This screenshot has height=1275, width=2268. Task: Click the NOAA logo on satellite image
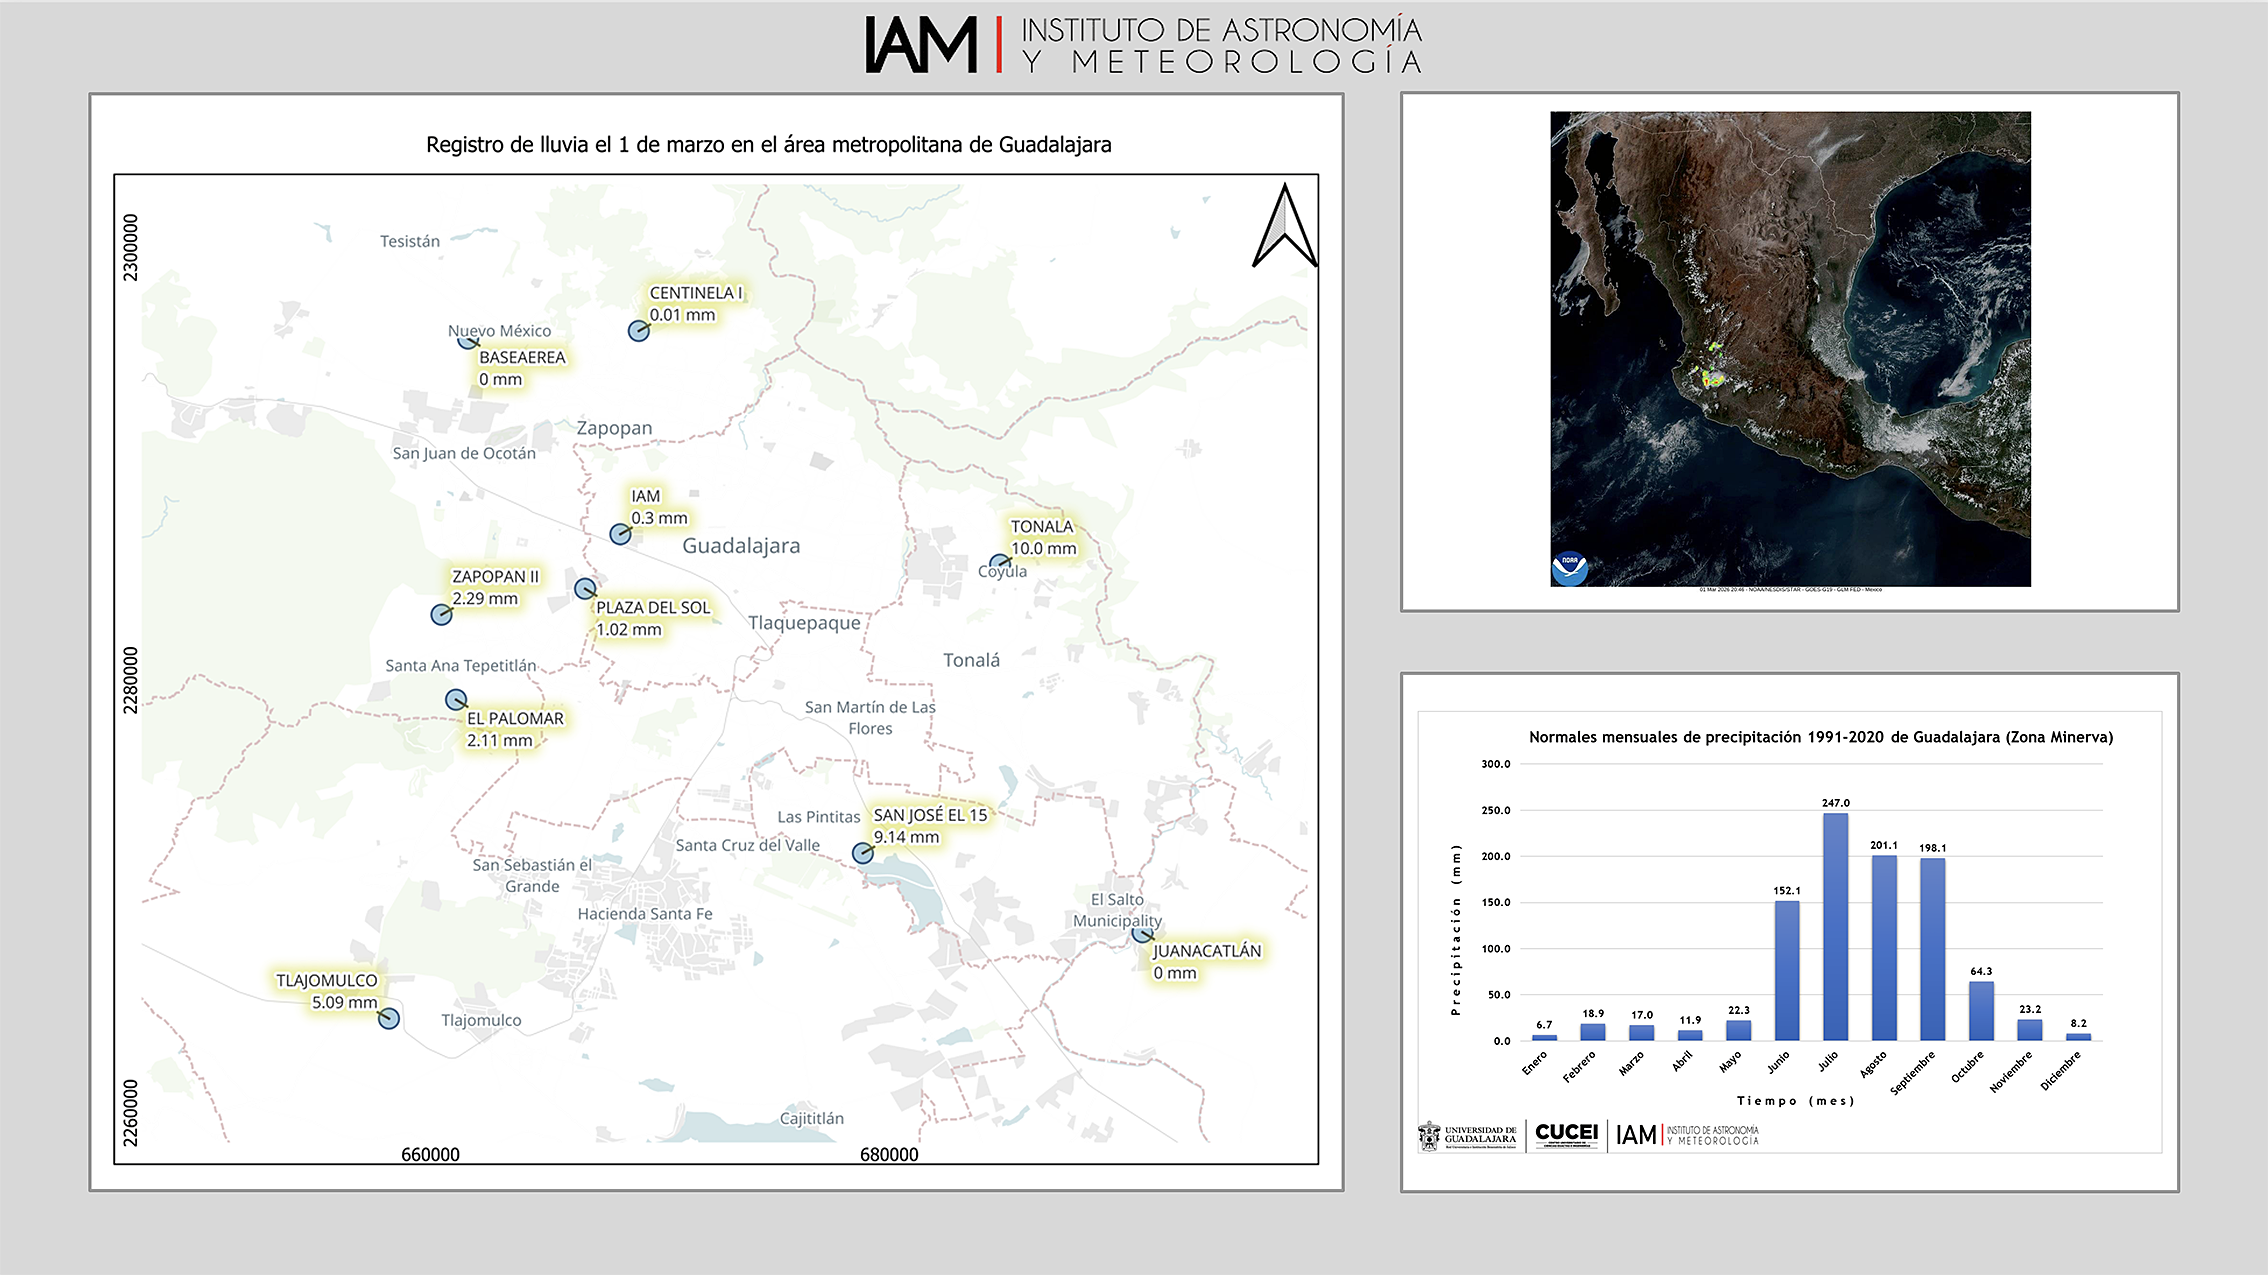point(1569,568)
